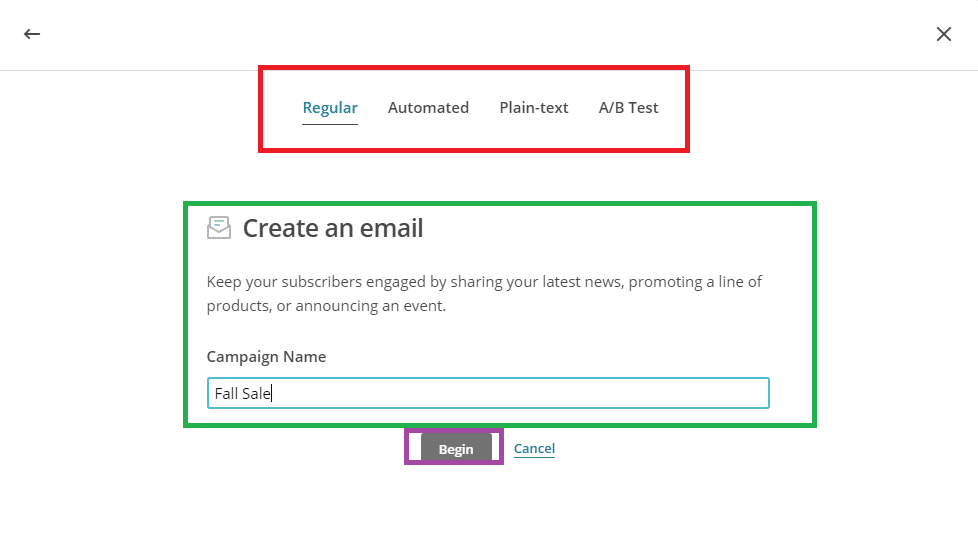Switch to the Regular tab
The height and width of the screenshot is (551, 978).
(x=330, y=108)
